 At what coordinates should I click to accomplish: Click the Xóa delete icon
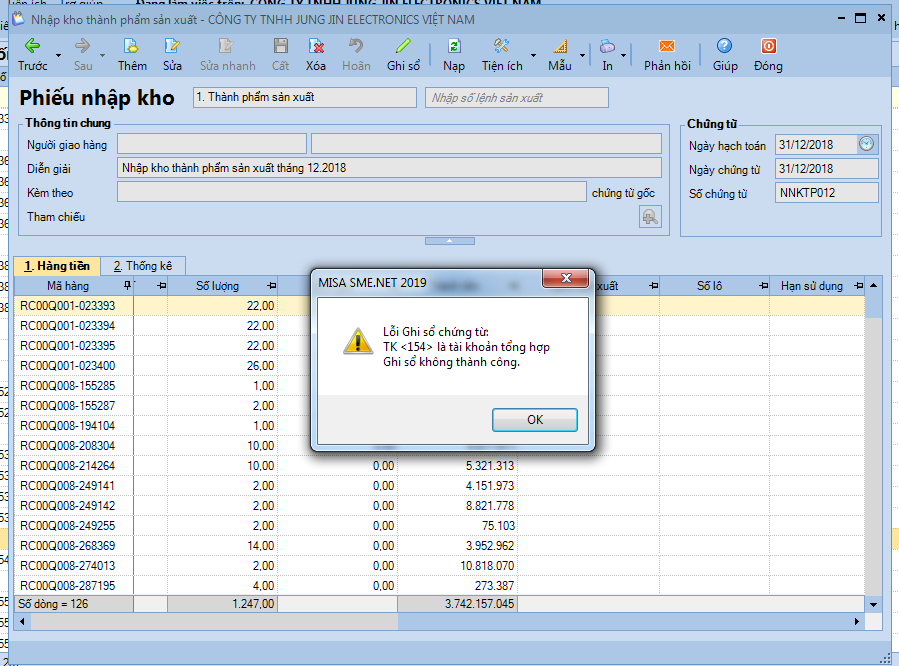(316, 47)
